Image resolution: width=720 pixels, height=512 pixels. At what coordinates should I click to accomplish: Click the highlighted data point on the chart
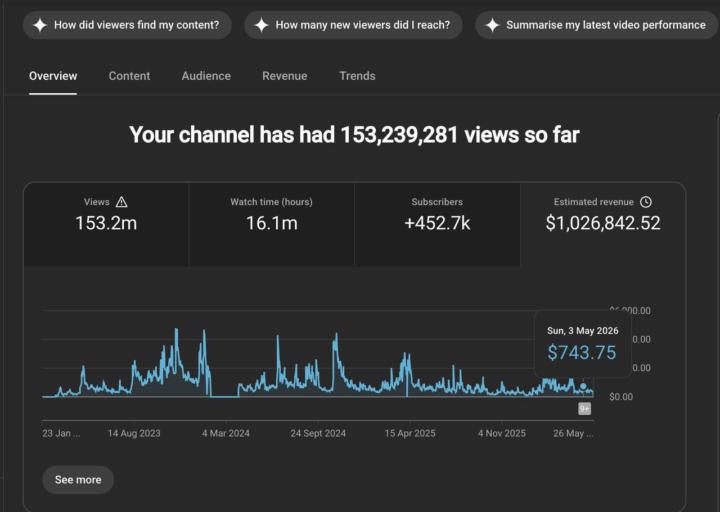(583, 387)
